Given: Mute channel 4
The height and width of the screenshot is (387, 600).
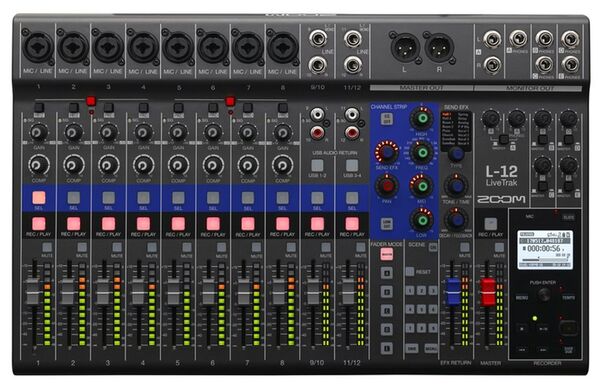Looking at the screenshot, I should pyautogui.click(x=152, y=247).
